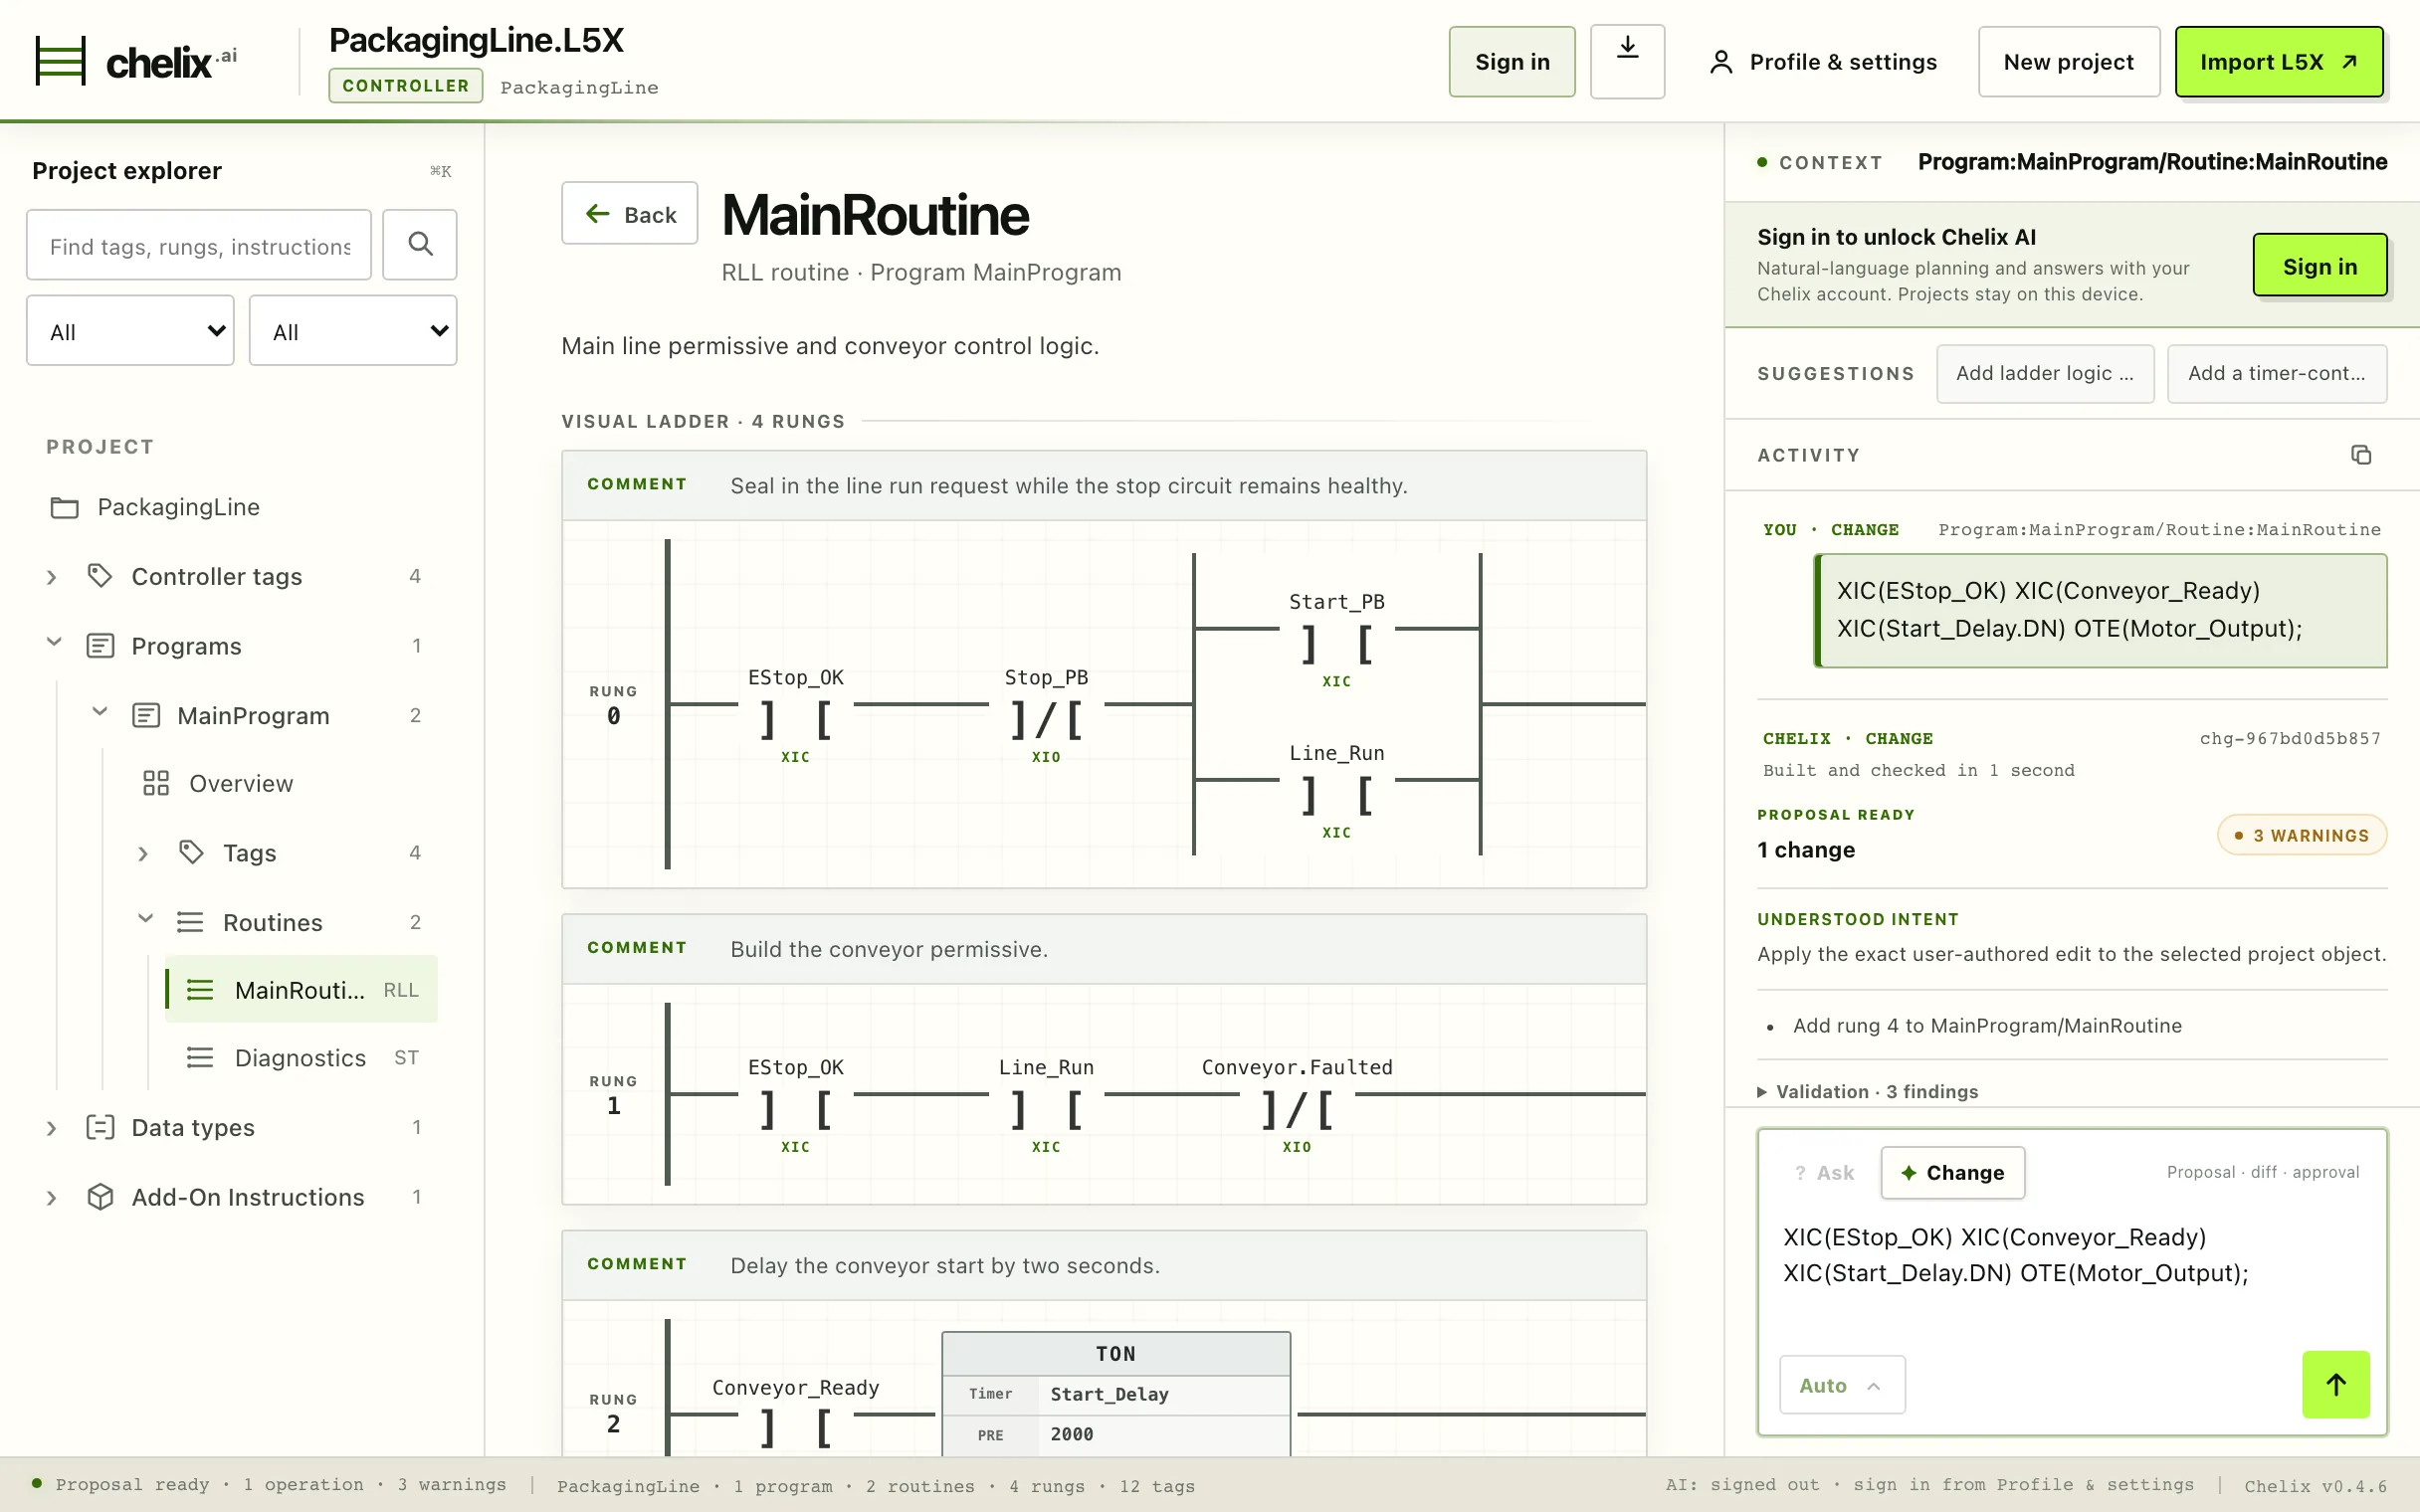The width and height of the screenshot is (2420, 1512).
Task: Select the PackagingLine project root
Action: click(x=178, y=507)
